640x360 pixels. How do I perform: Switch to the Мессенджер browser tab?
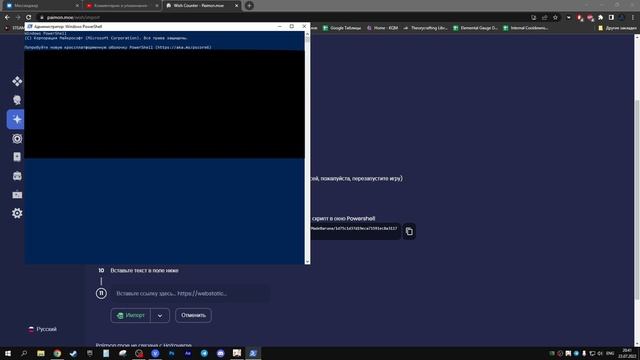(41, 6)
